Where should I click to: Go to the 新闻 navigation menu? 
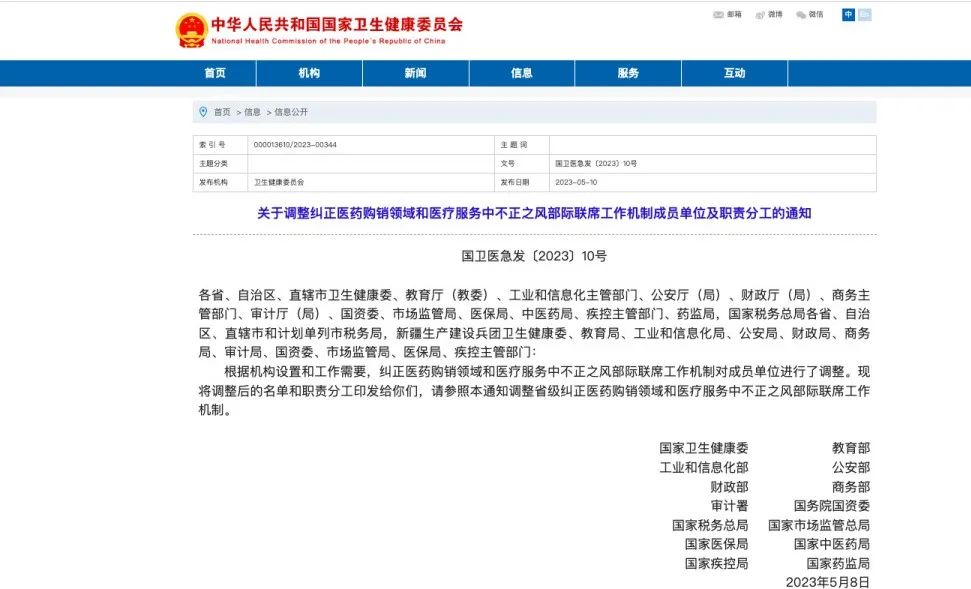click(415, 73)
